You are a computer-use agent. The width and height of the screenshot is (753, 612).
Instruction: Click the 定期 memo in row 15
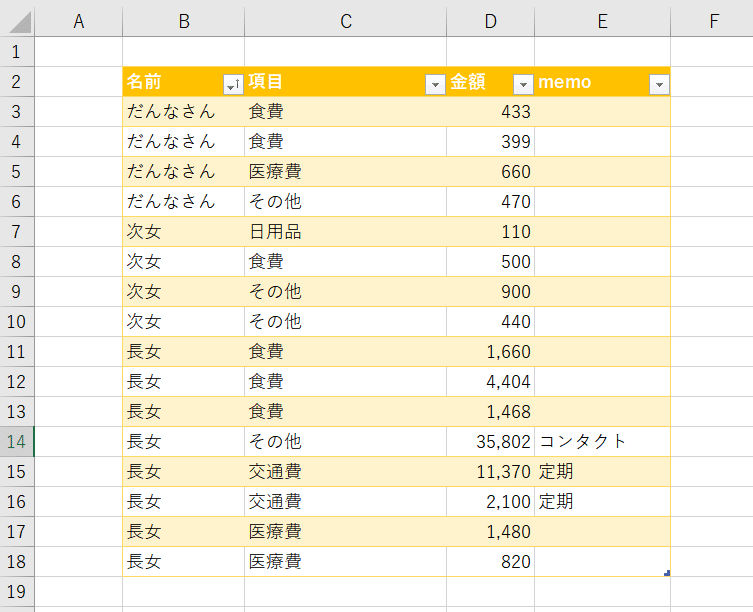tap(603, 472)
